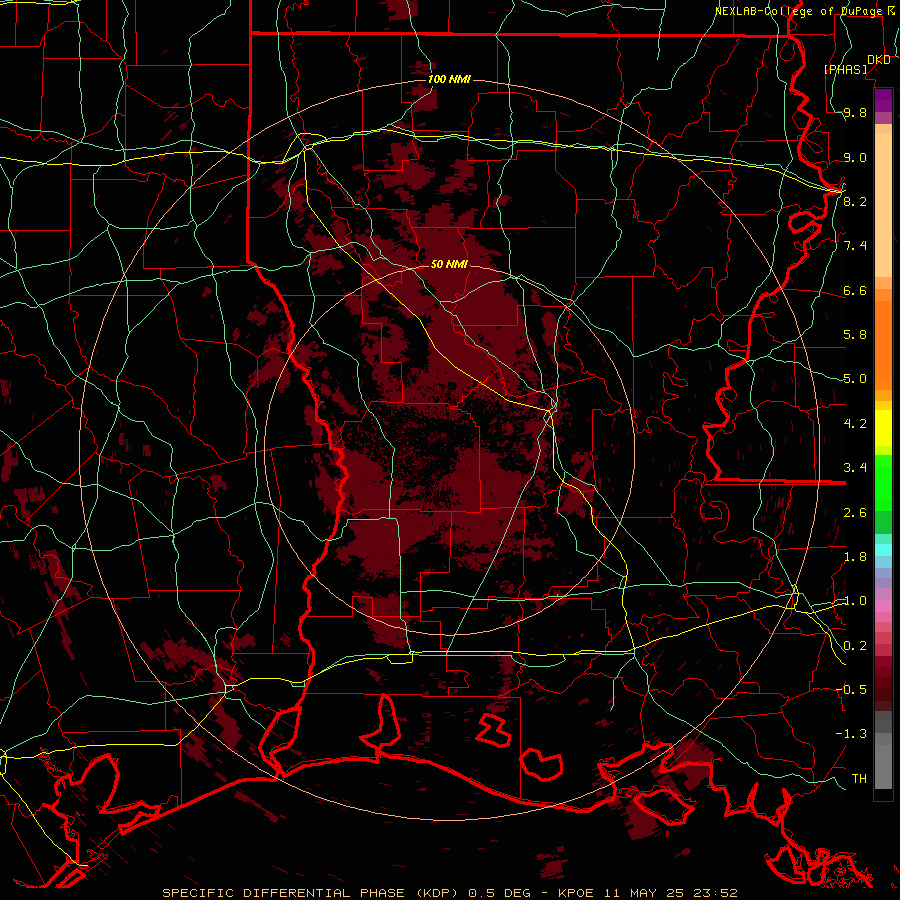Screen dimensions: 900x900
Task: Click the 50 NMI range ring label
Action: pos(449,264)
